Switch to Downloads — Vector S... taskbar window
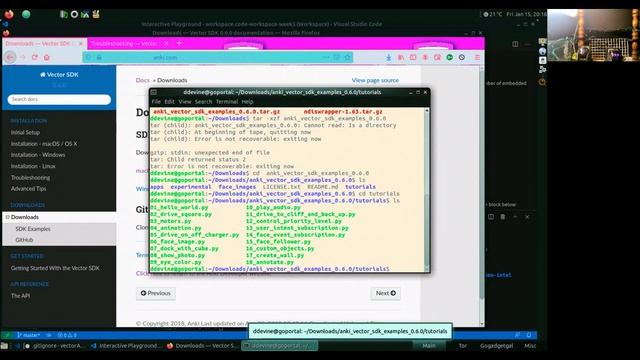The width and height of the screenshot is (640, 360). (202, 346)
